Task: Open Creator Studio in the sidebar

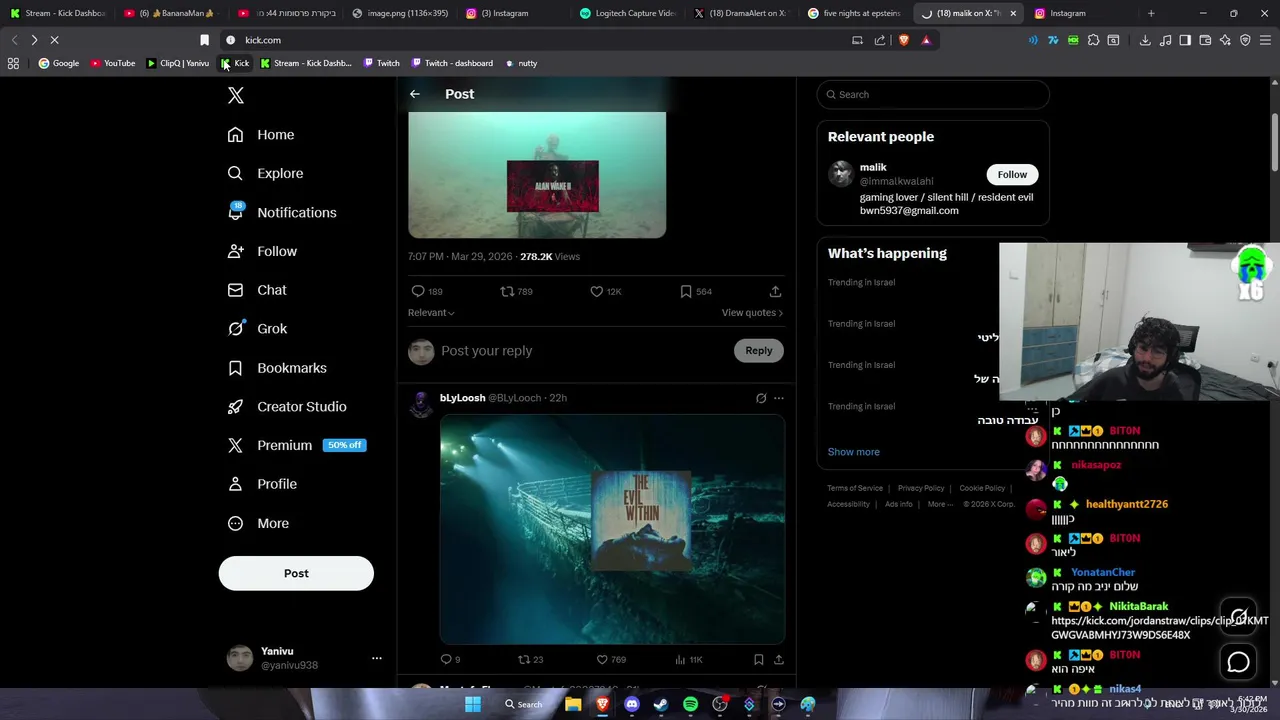Action: (287, 407)
